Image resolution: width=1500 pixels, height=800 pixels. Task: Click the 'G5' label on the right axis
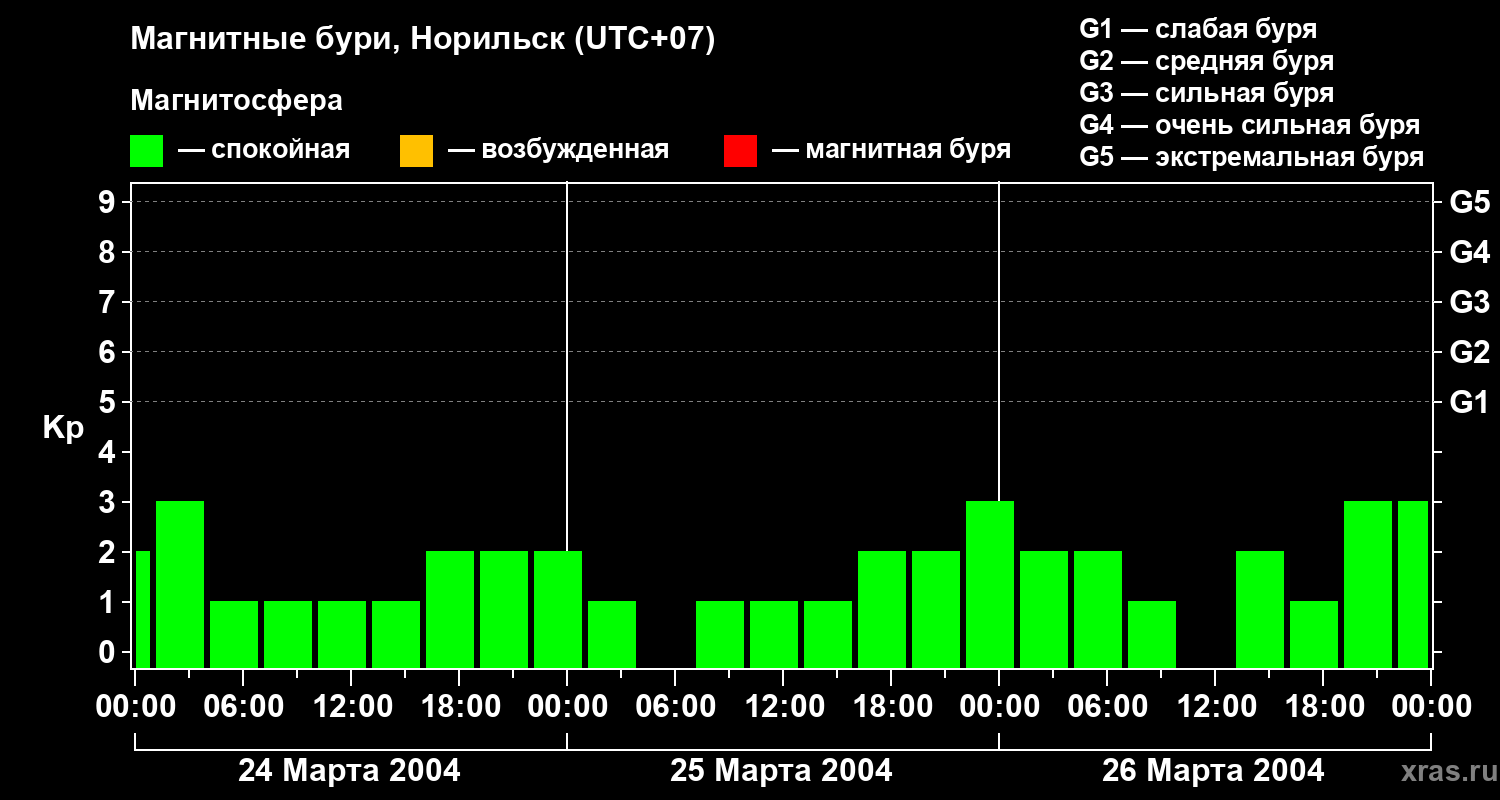1469,202
